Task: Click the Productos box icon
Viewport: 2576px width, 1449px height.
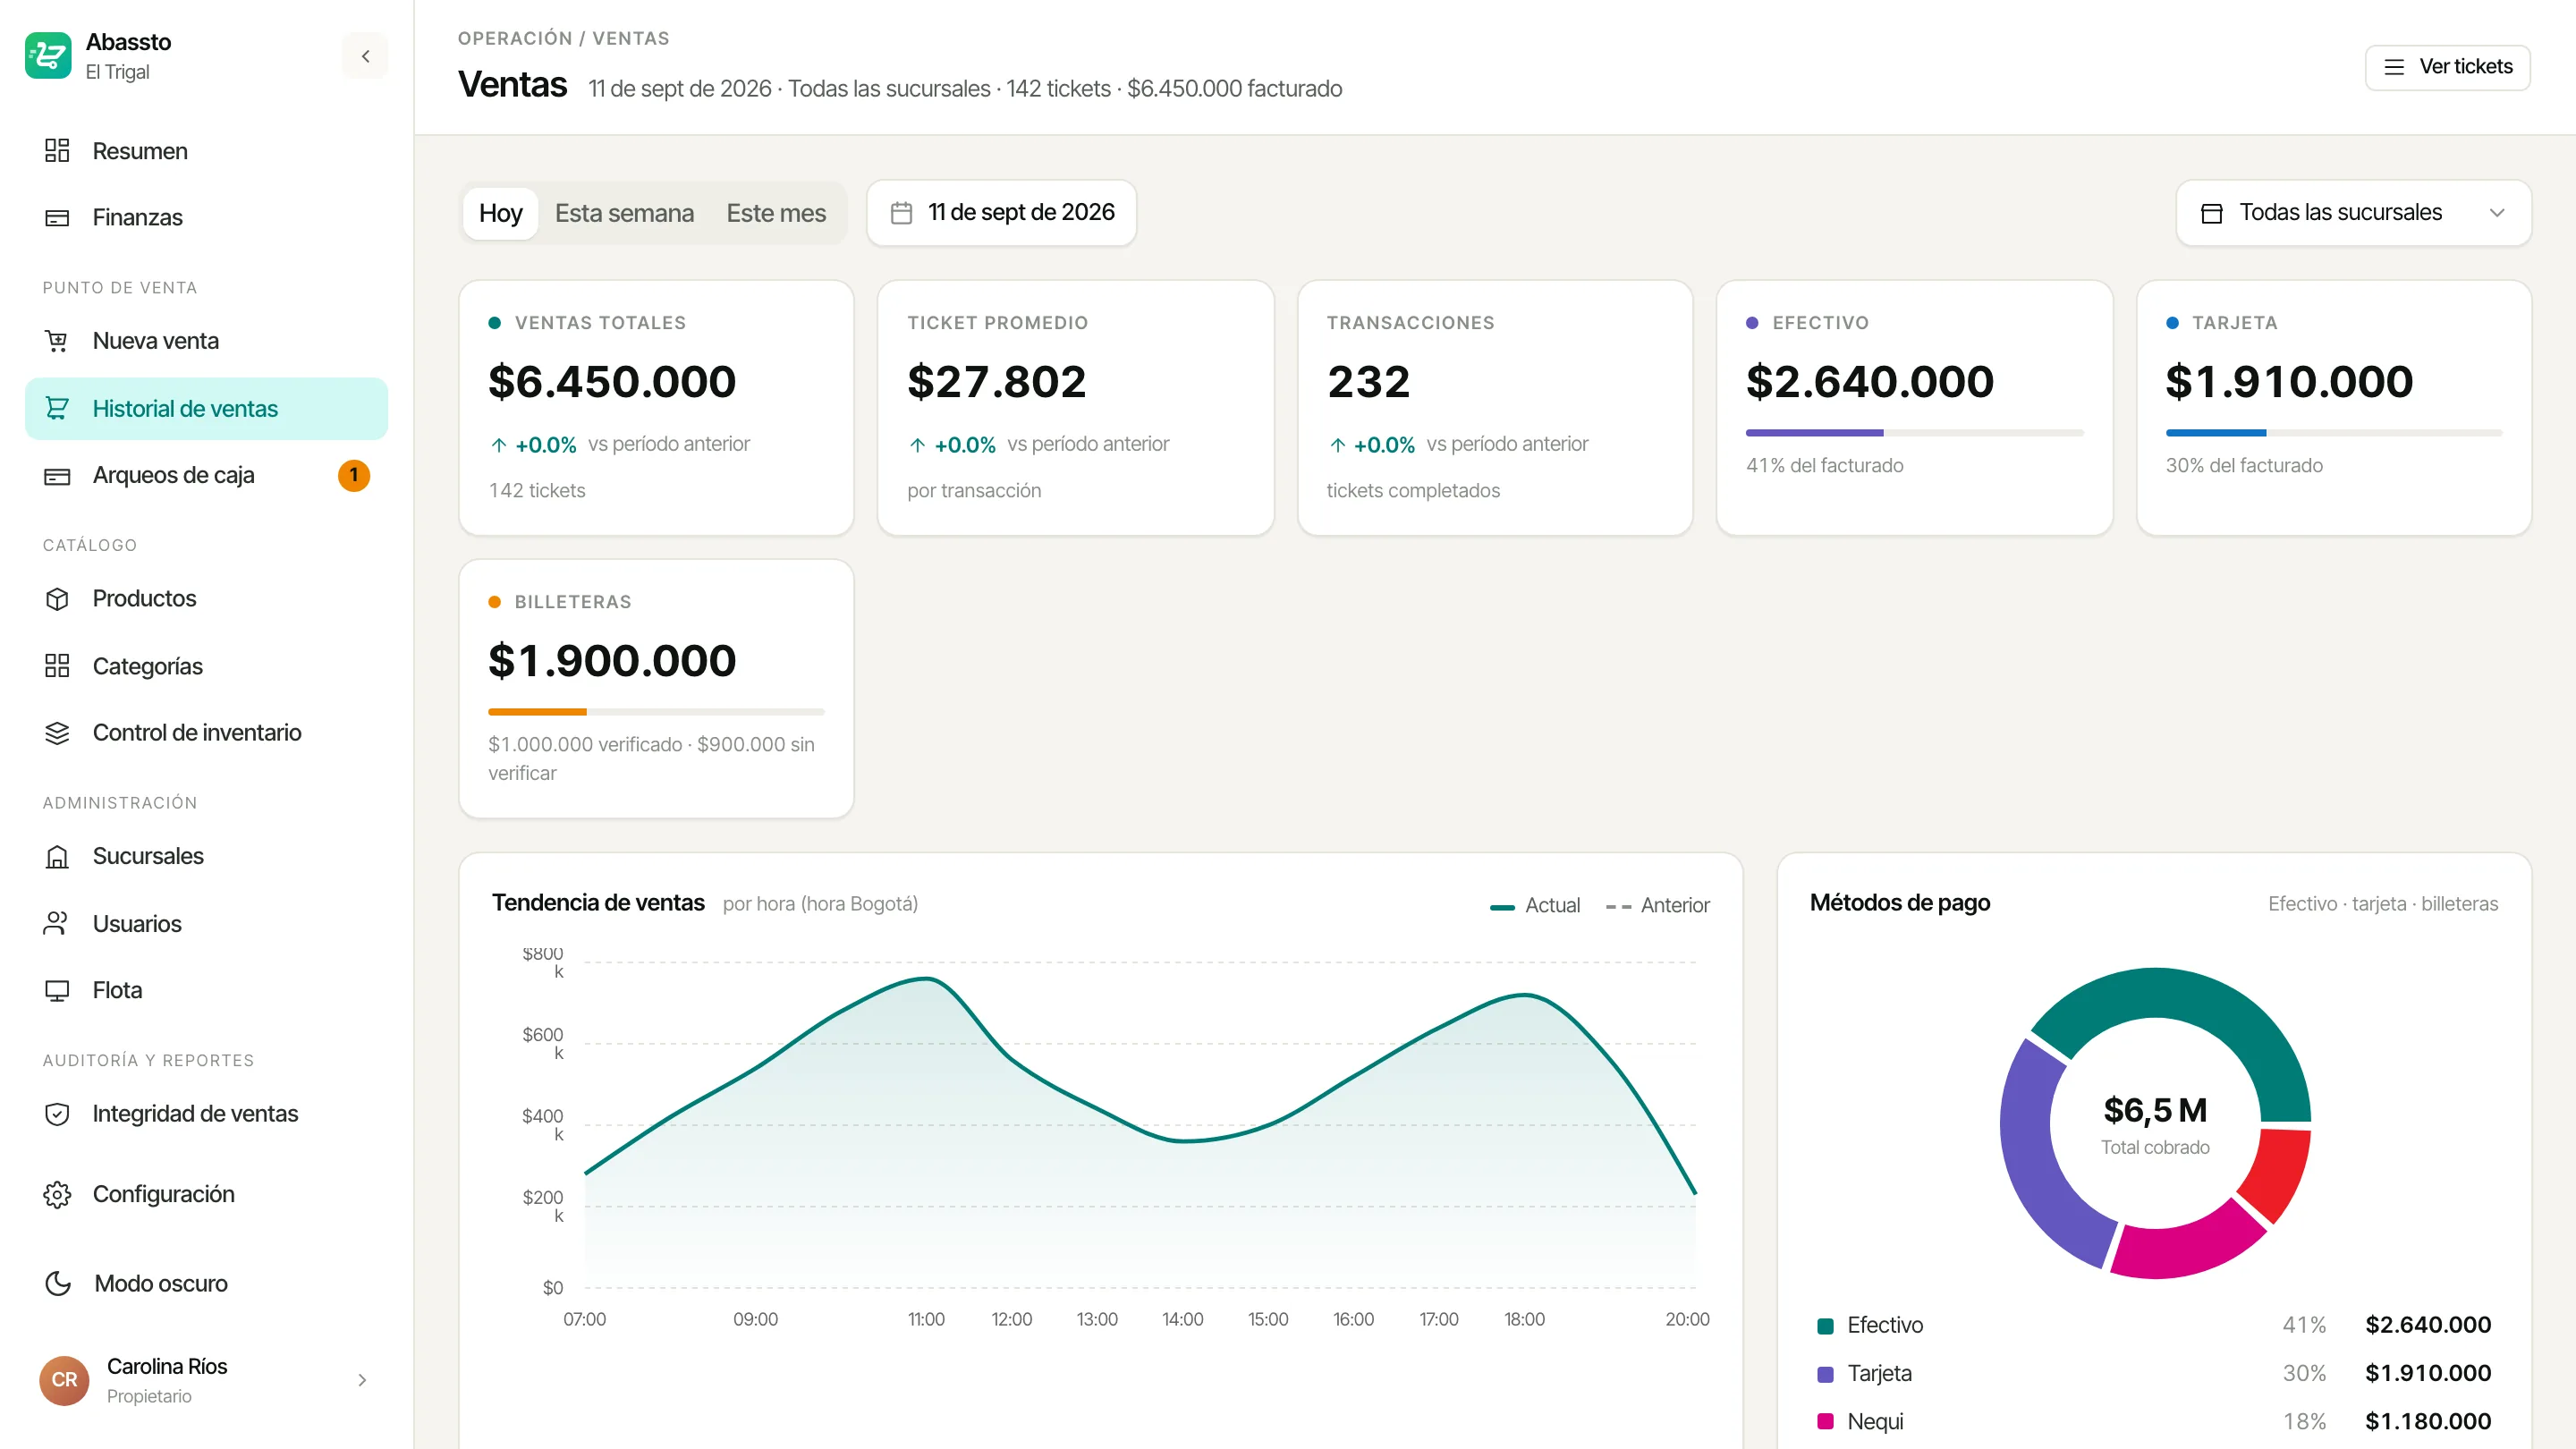Action: (57, 599)
